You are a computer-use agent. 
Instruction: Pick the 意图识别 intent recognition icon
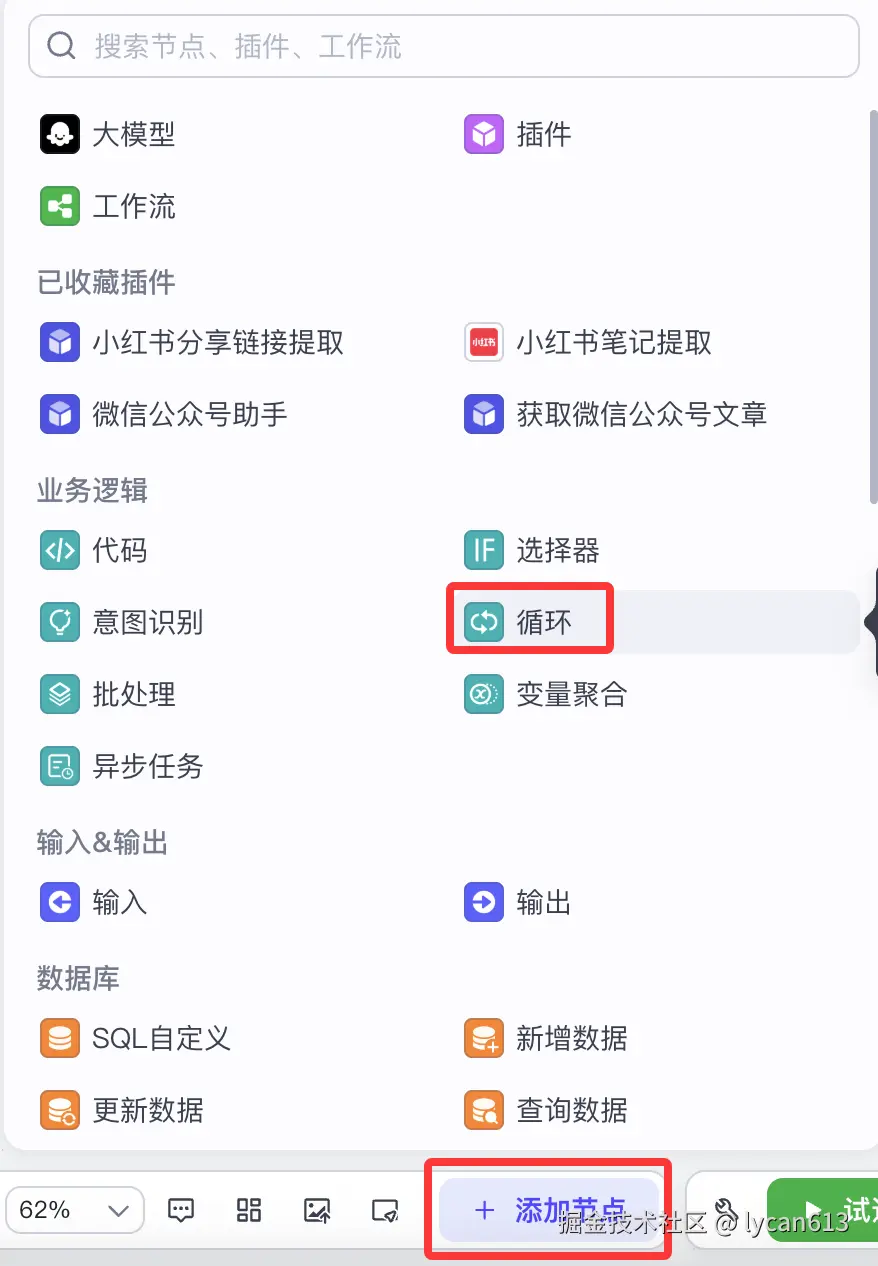point(60,622)
